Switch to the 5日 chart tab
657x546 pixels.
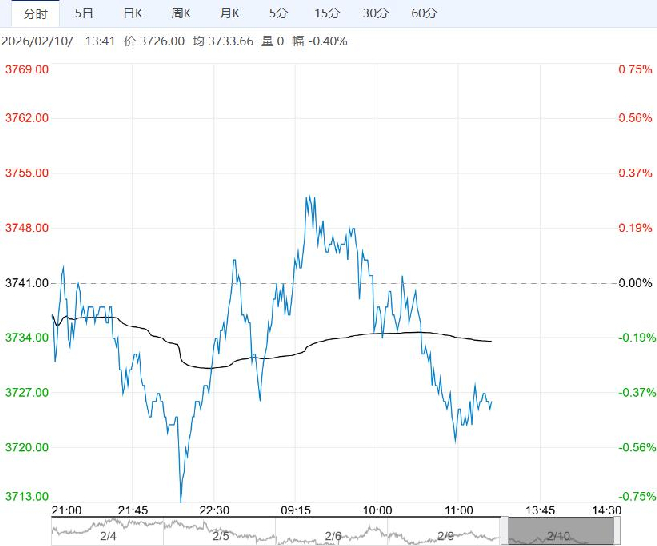pyautogui.click(x=85, y=13)
